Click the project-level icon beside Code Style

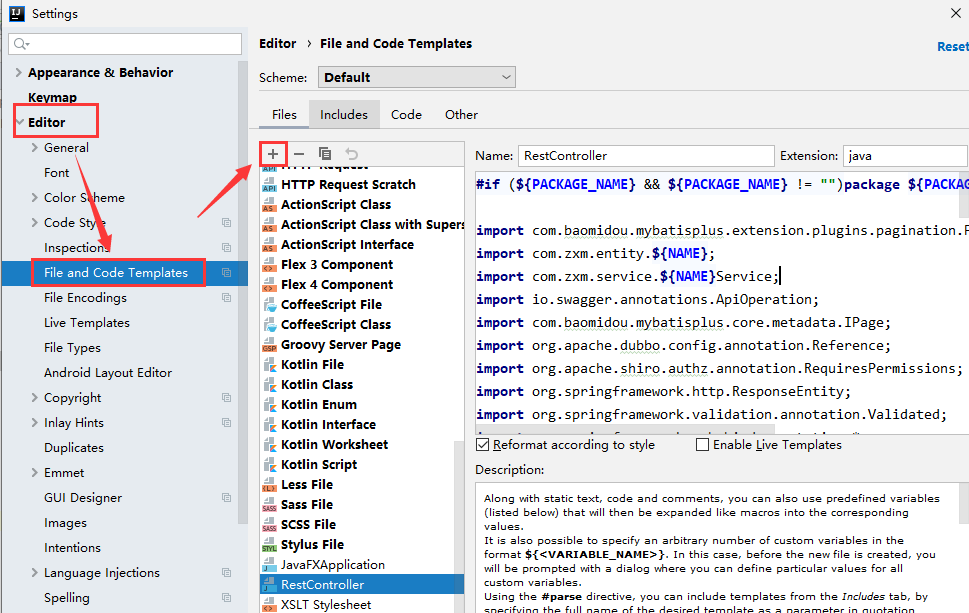(x=226, y=222)
